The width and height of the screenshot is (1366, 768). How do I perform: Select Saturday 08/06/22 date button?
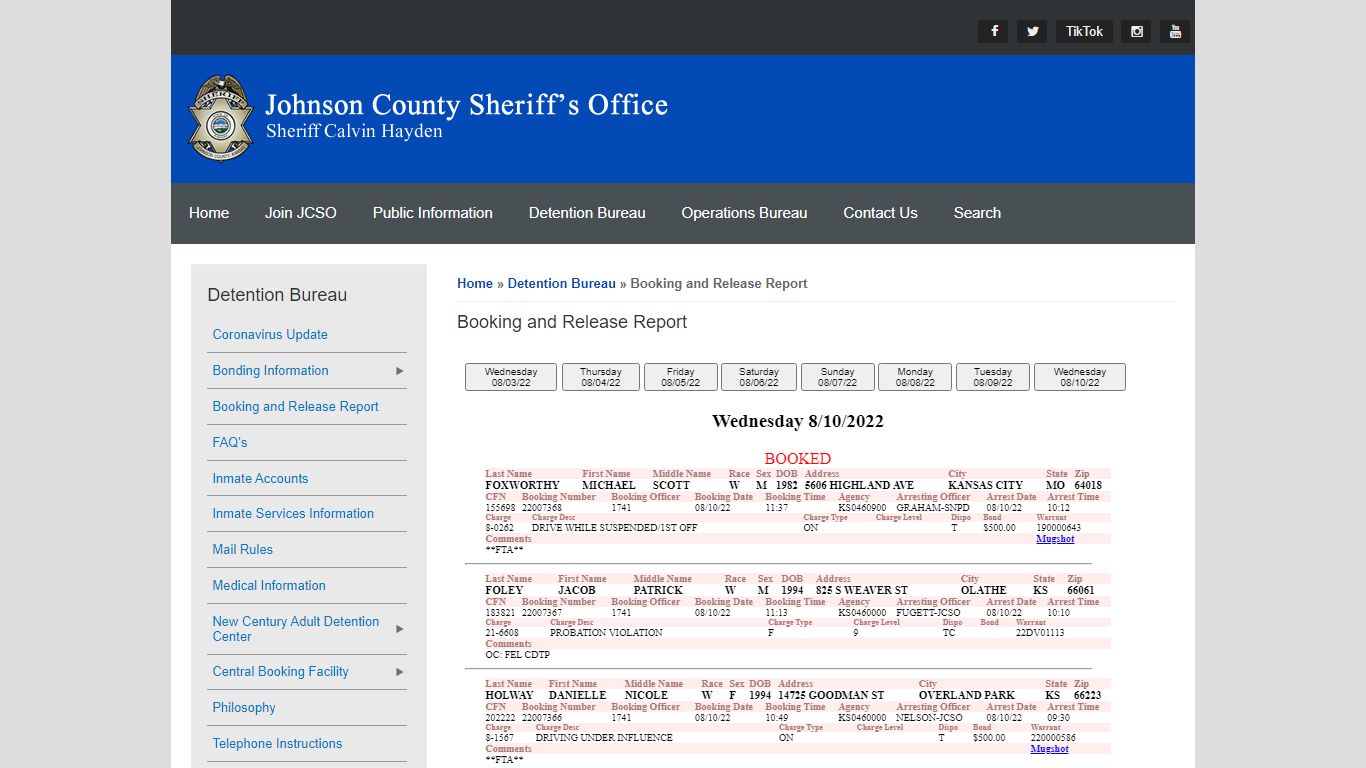click(759, 377)
